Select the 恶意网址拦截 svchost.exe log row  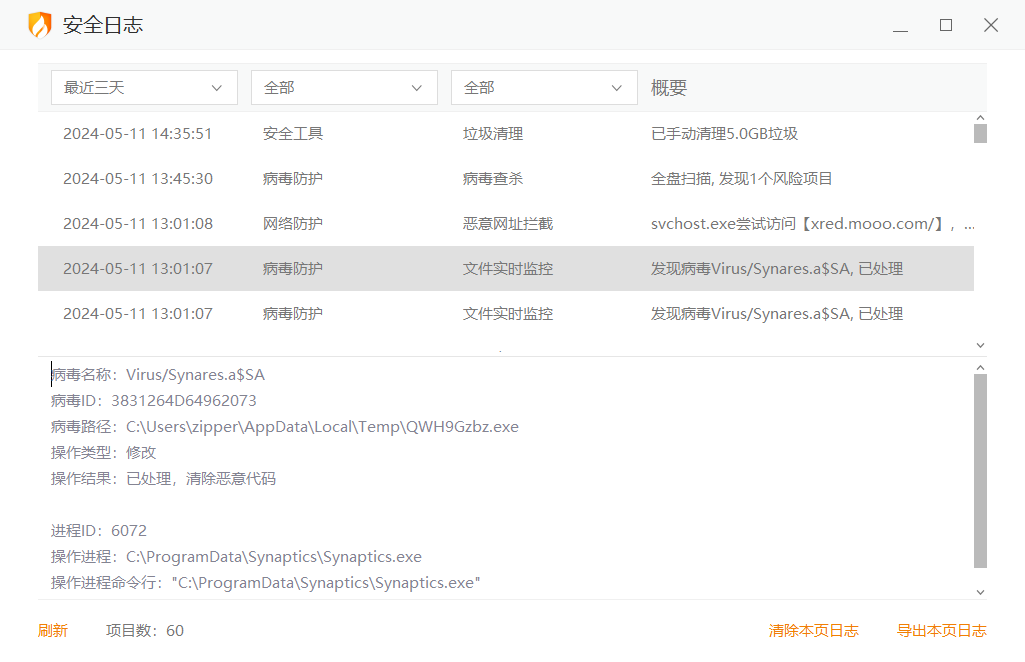tap(505, 224)
